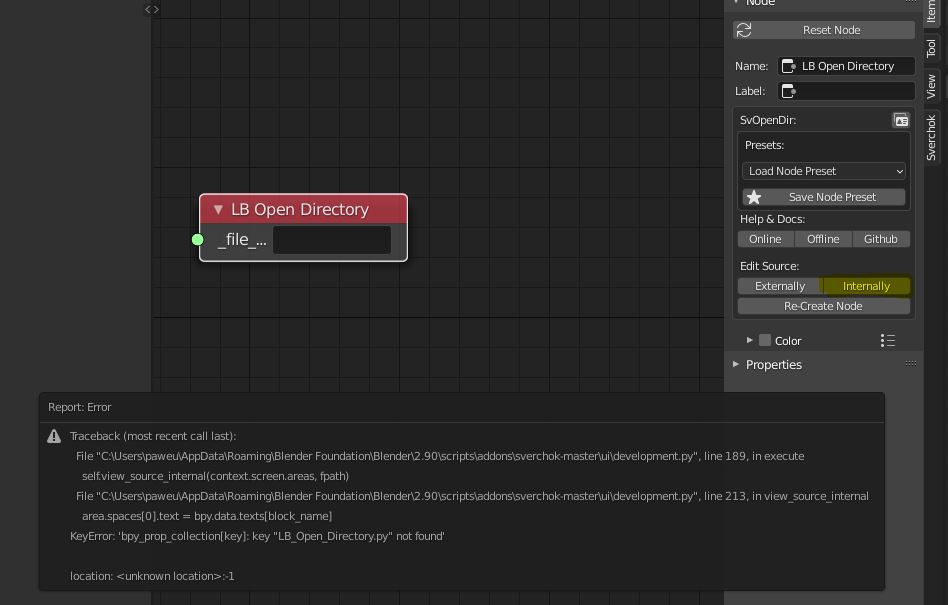948x605 pixels.
Task: Click the Reset Node refresh icon
Action: click(744, 30)
